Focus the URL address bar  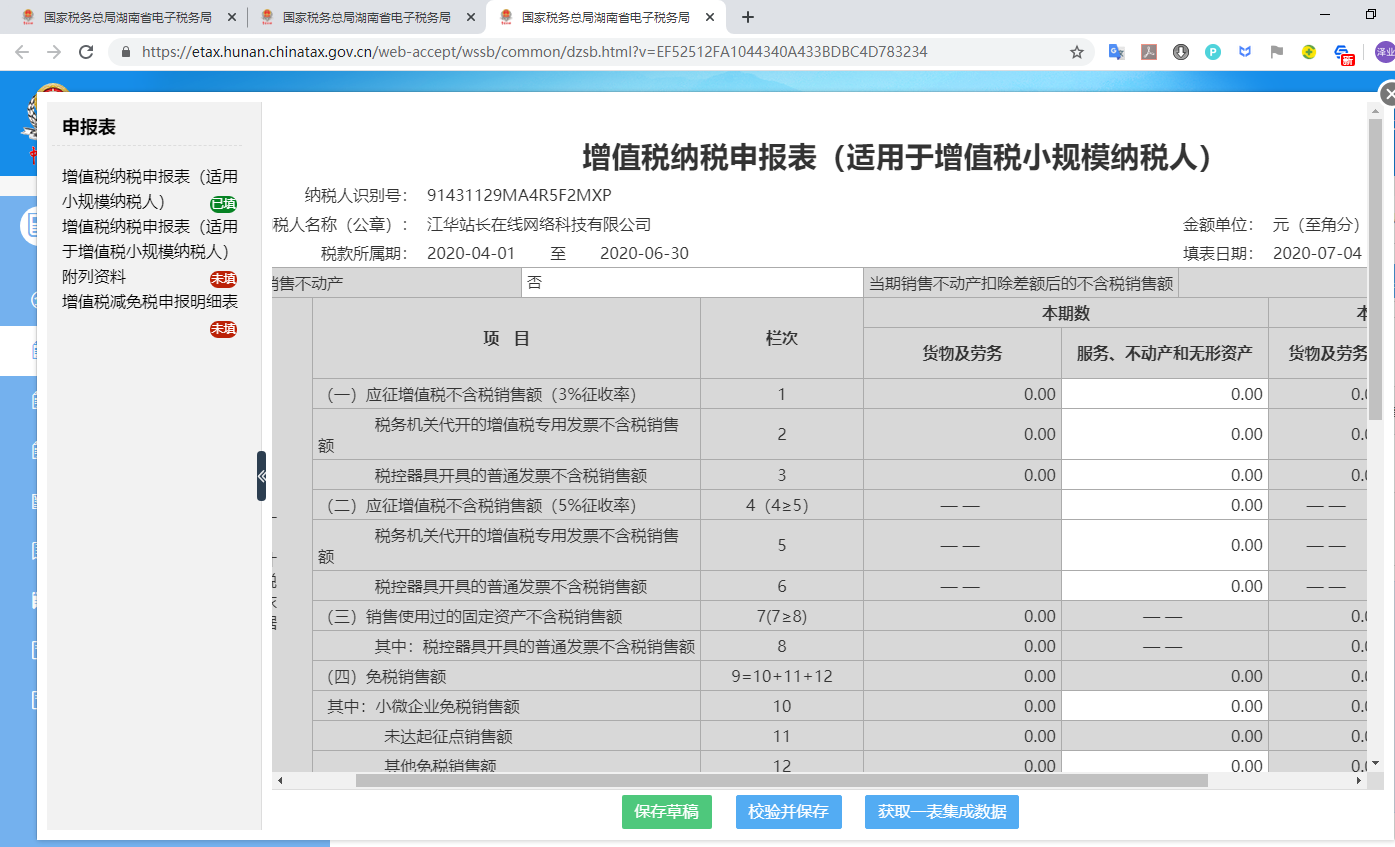coord(598,52)
